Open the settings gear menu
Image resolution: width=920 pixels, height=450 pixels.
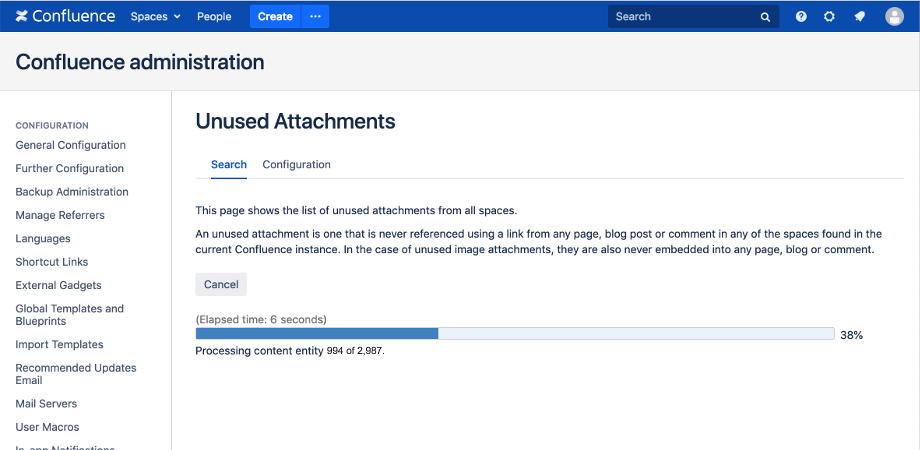click(x=829, y=16)
